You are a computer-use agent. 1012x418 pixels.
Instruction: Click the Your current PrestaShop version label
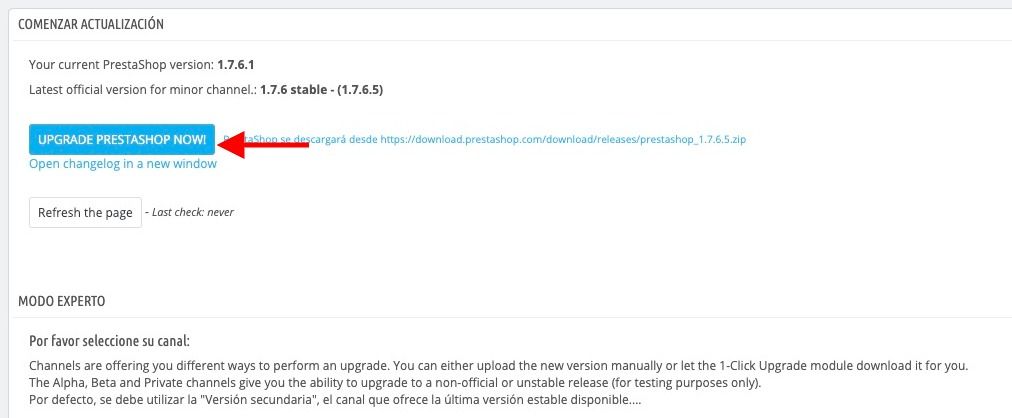pyautogui.click(x=122, y=65)
